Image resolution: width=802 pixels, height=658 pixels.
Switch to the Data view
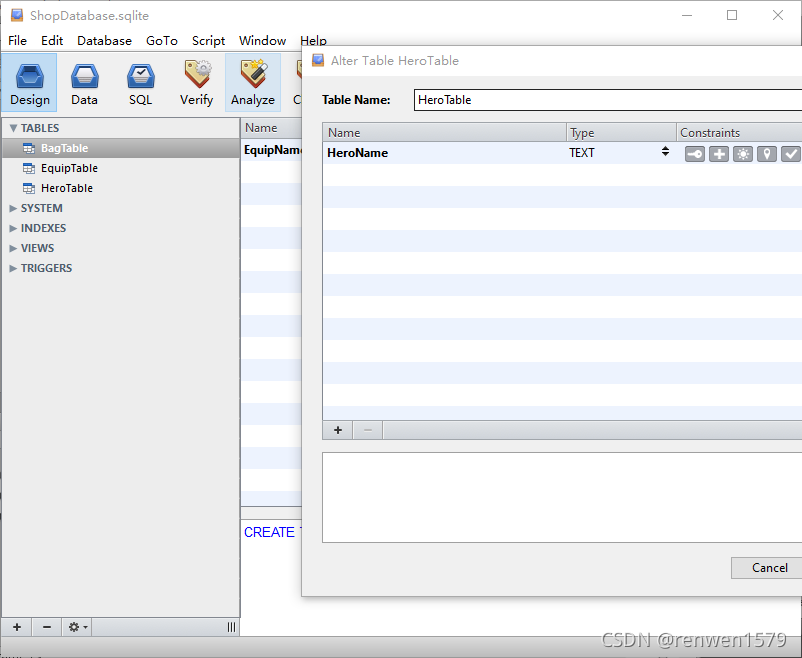[x=84, y=83]
